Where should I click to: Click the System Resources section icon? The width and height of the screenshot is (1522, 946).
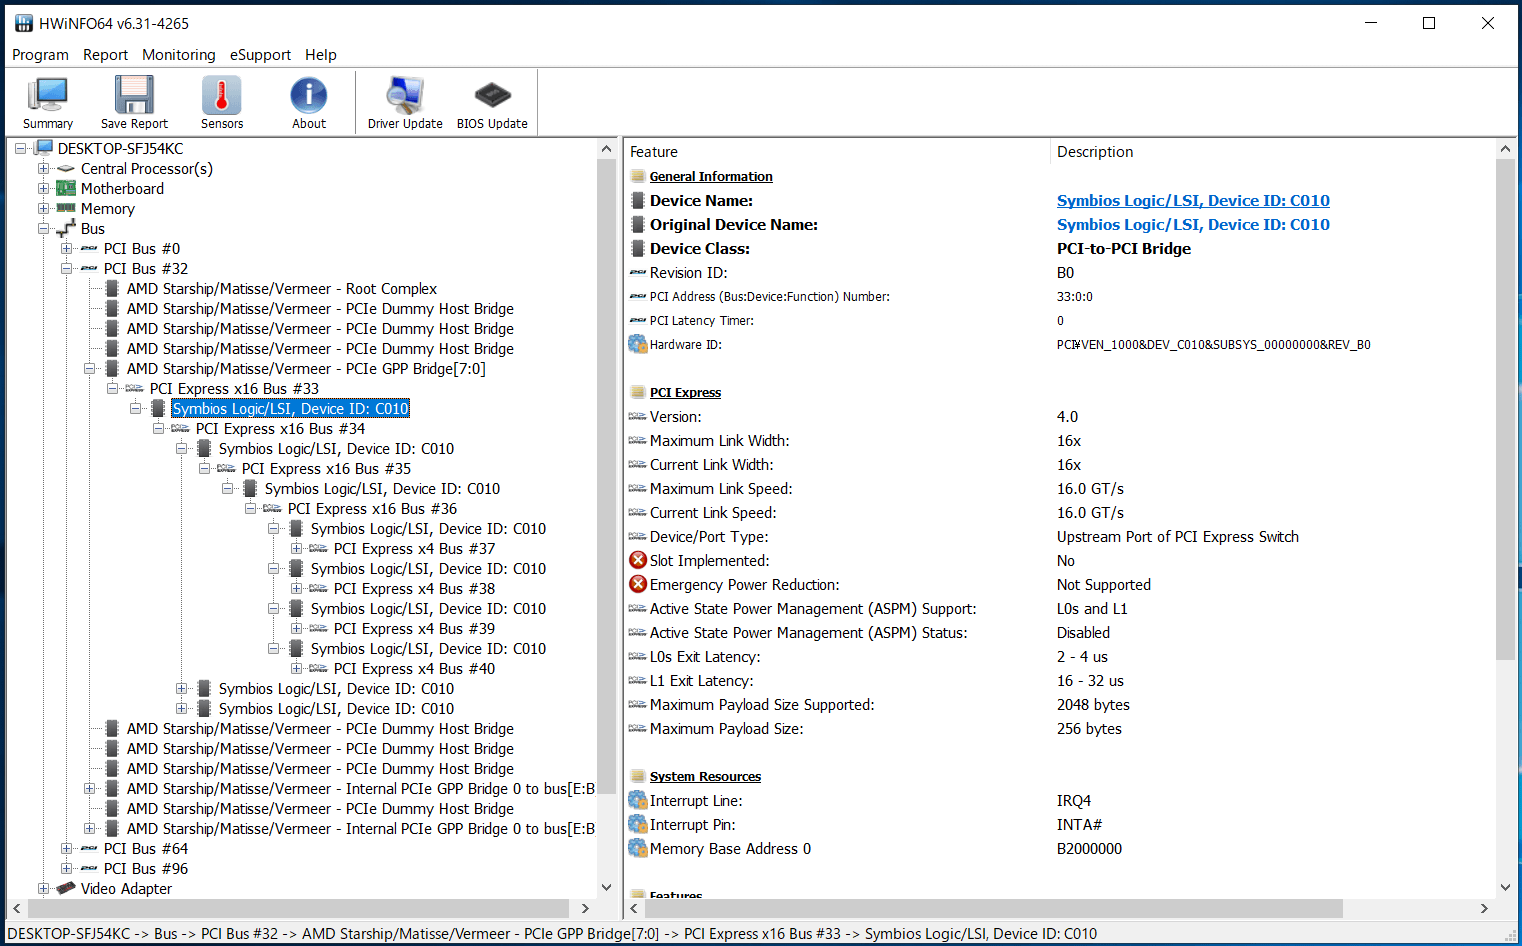click(638, 776)
